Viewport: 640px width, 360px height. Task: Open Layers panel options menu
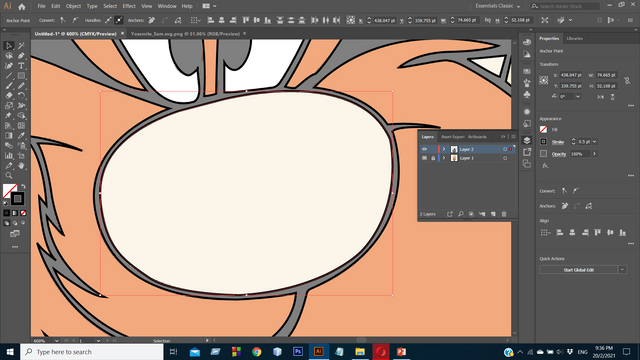click(x=513, y=137)
